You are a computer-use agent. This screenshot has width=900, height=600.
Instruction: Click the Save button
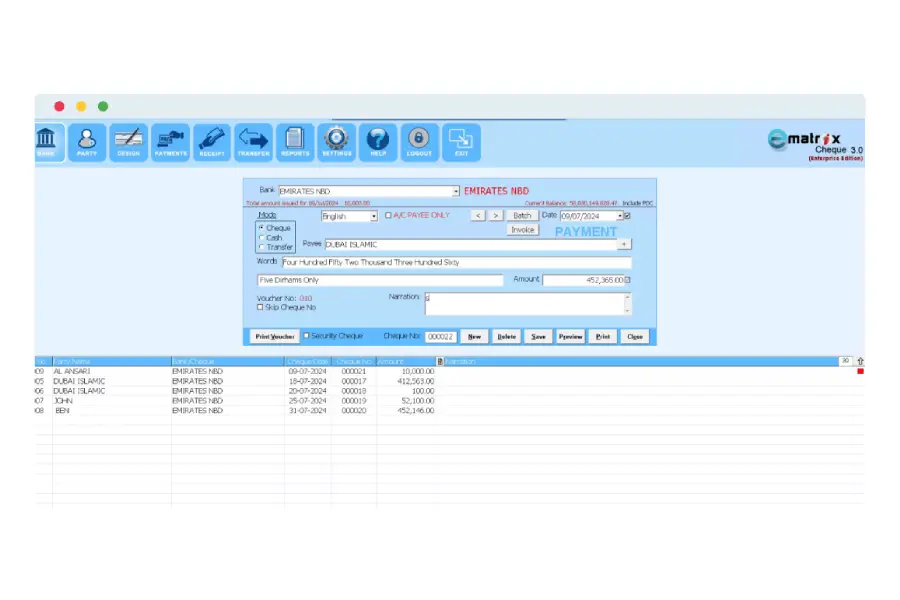pyautogui.click(x=538, y=337)
